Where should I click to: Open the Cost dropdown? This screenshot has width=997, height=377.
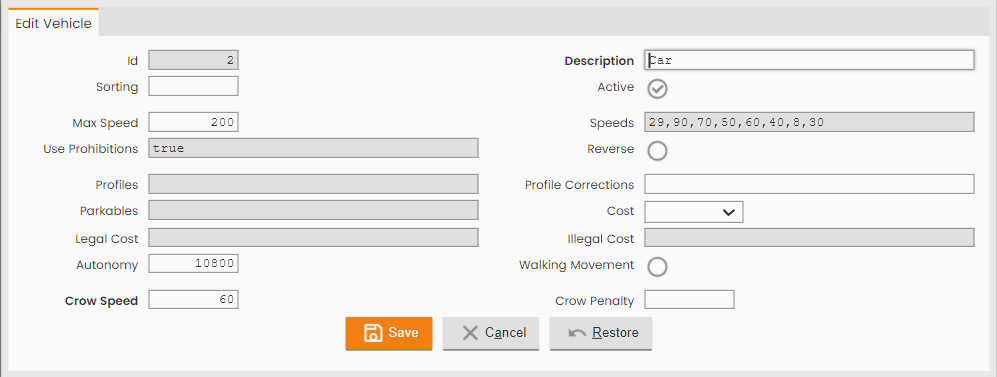694,212
